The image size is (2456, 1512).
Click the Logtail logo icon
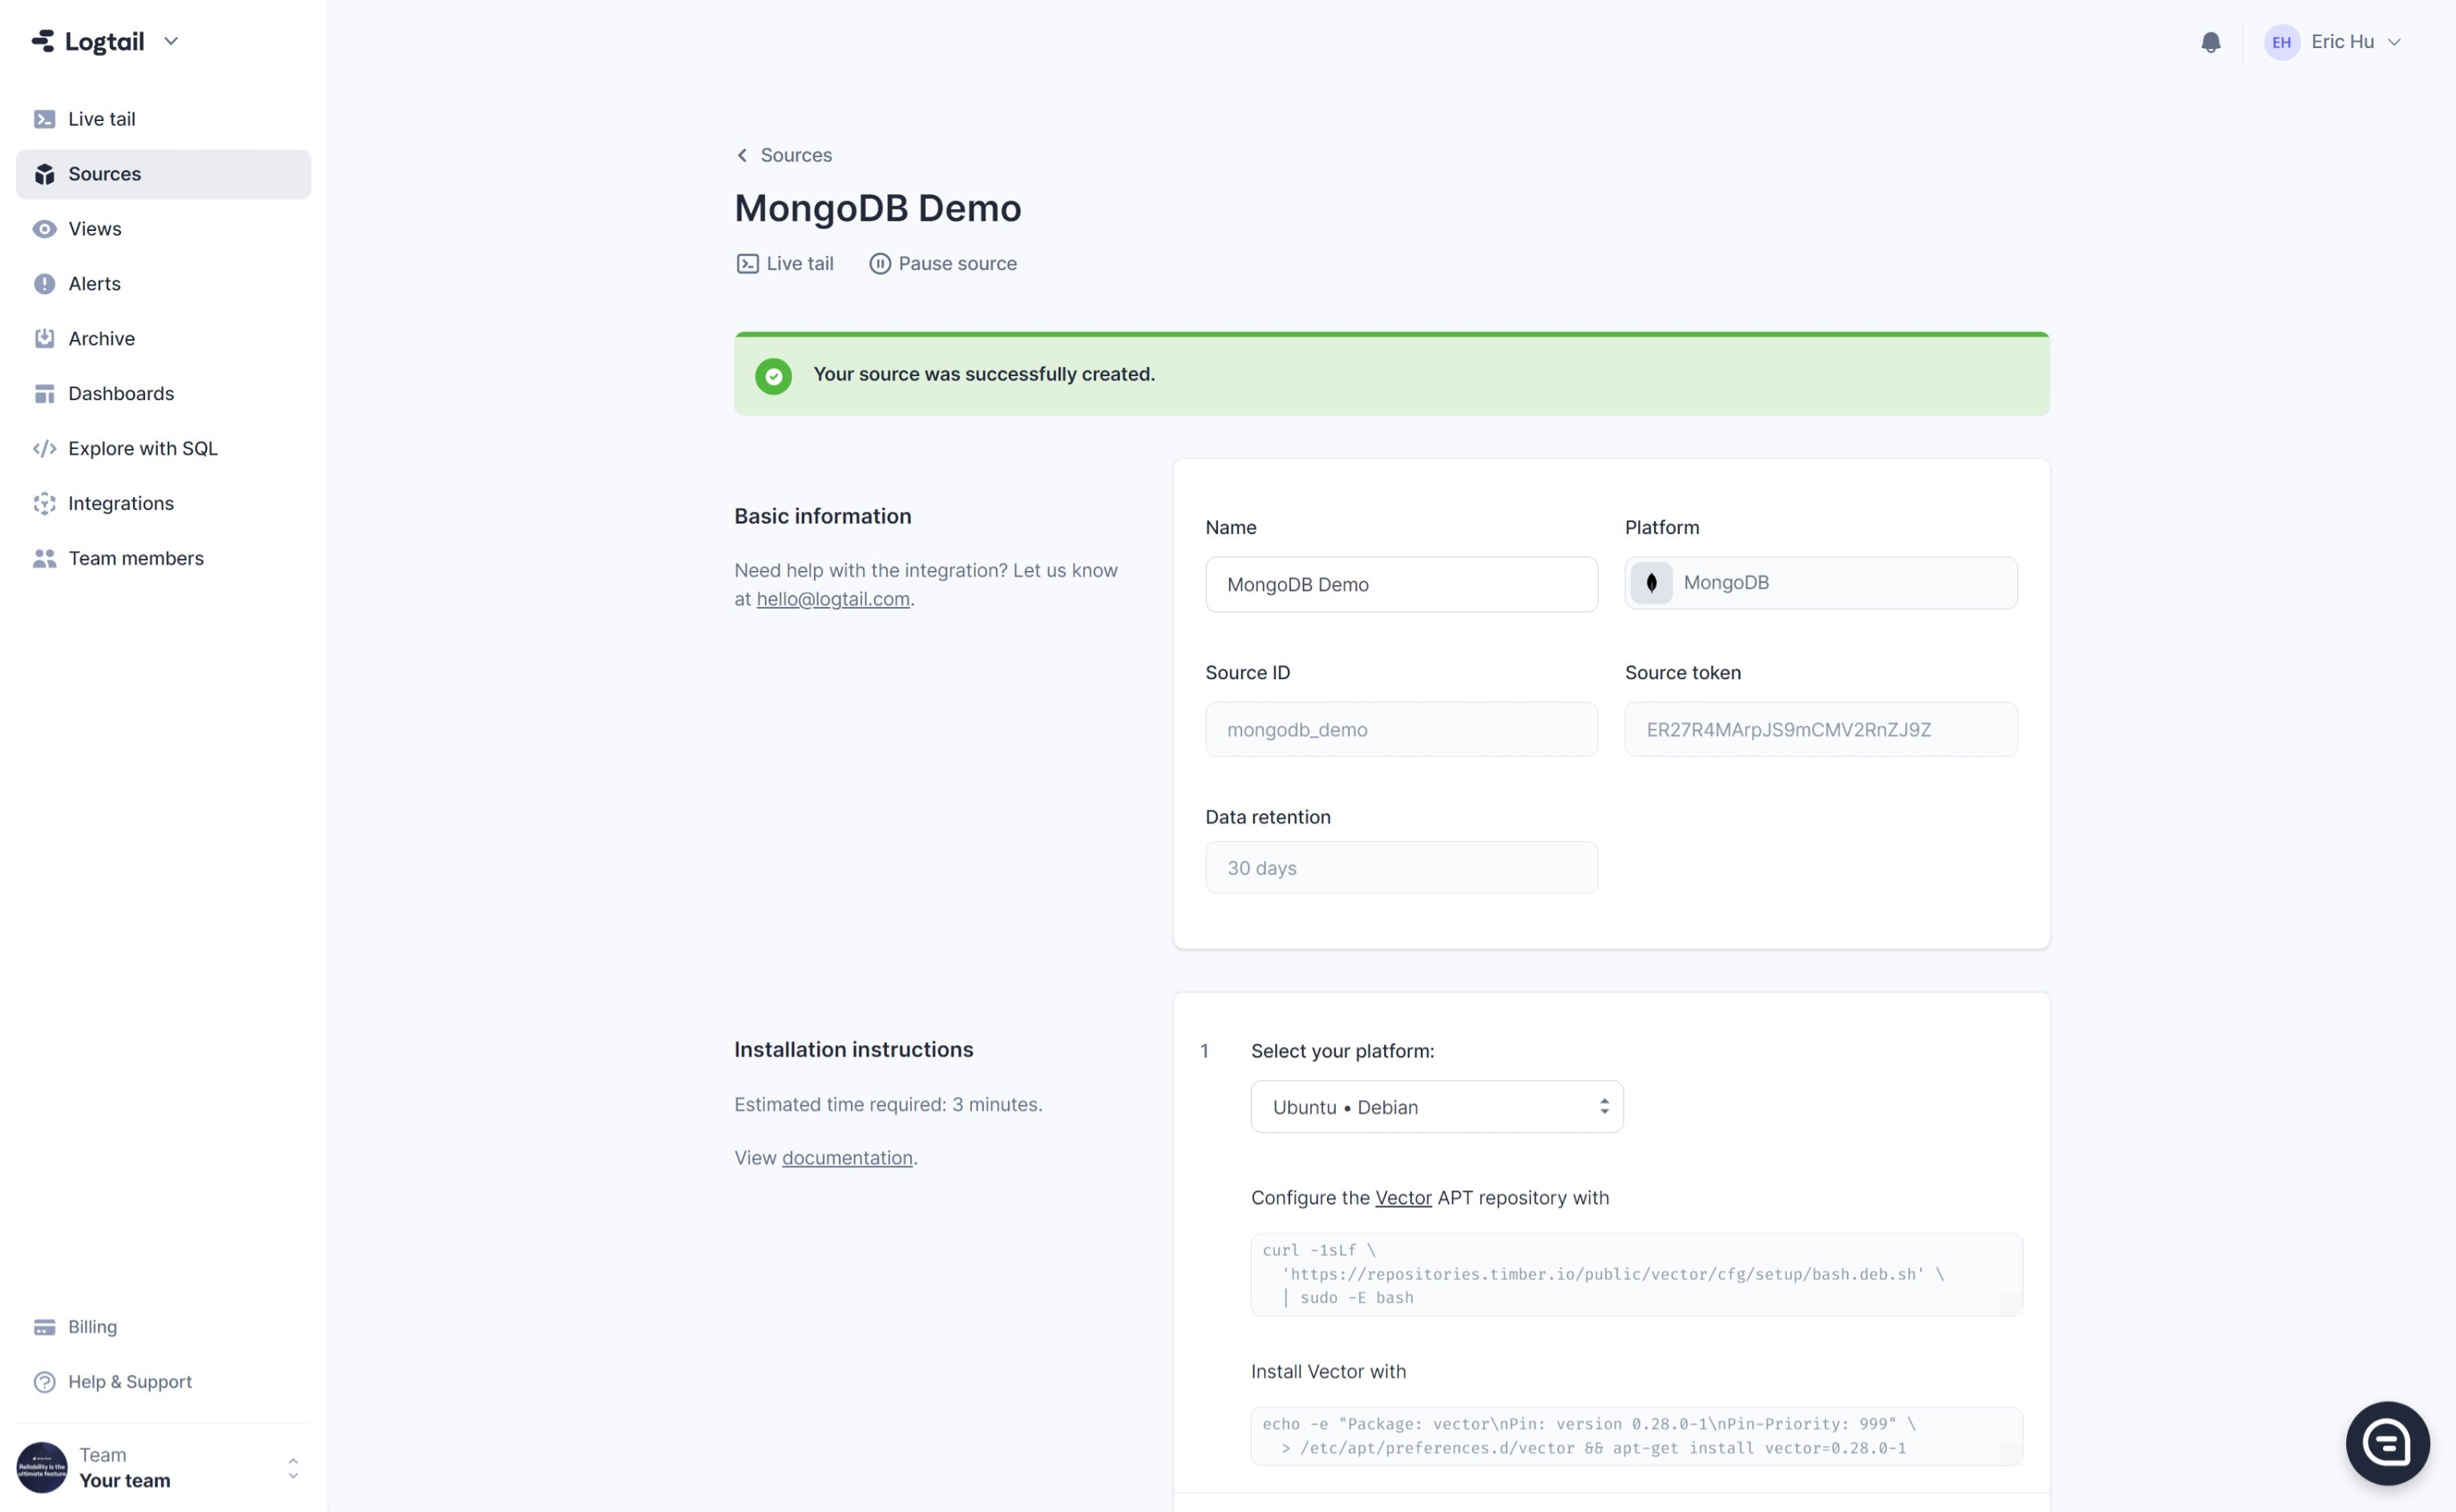[x=43, y=41]
